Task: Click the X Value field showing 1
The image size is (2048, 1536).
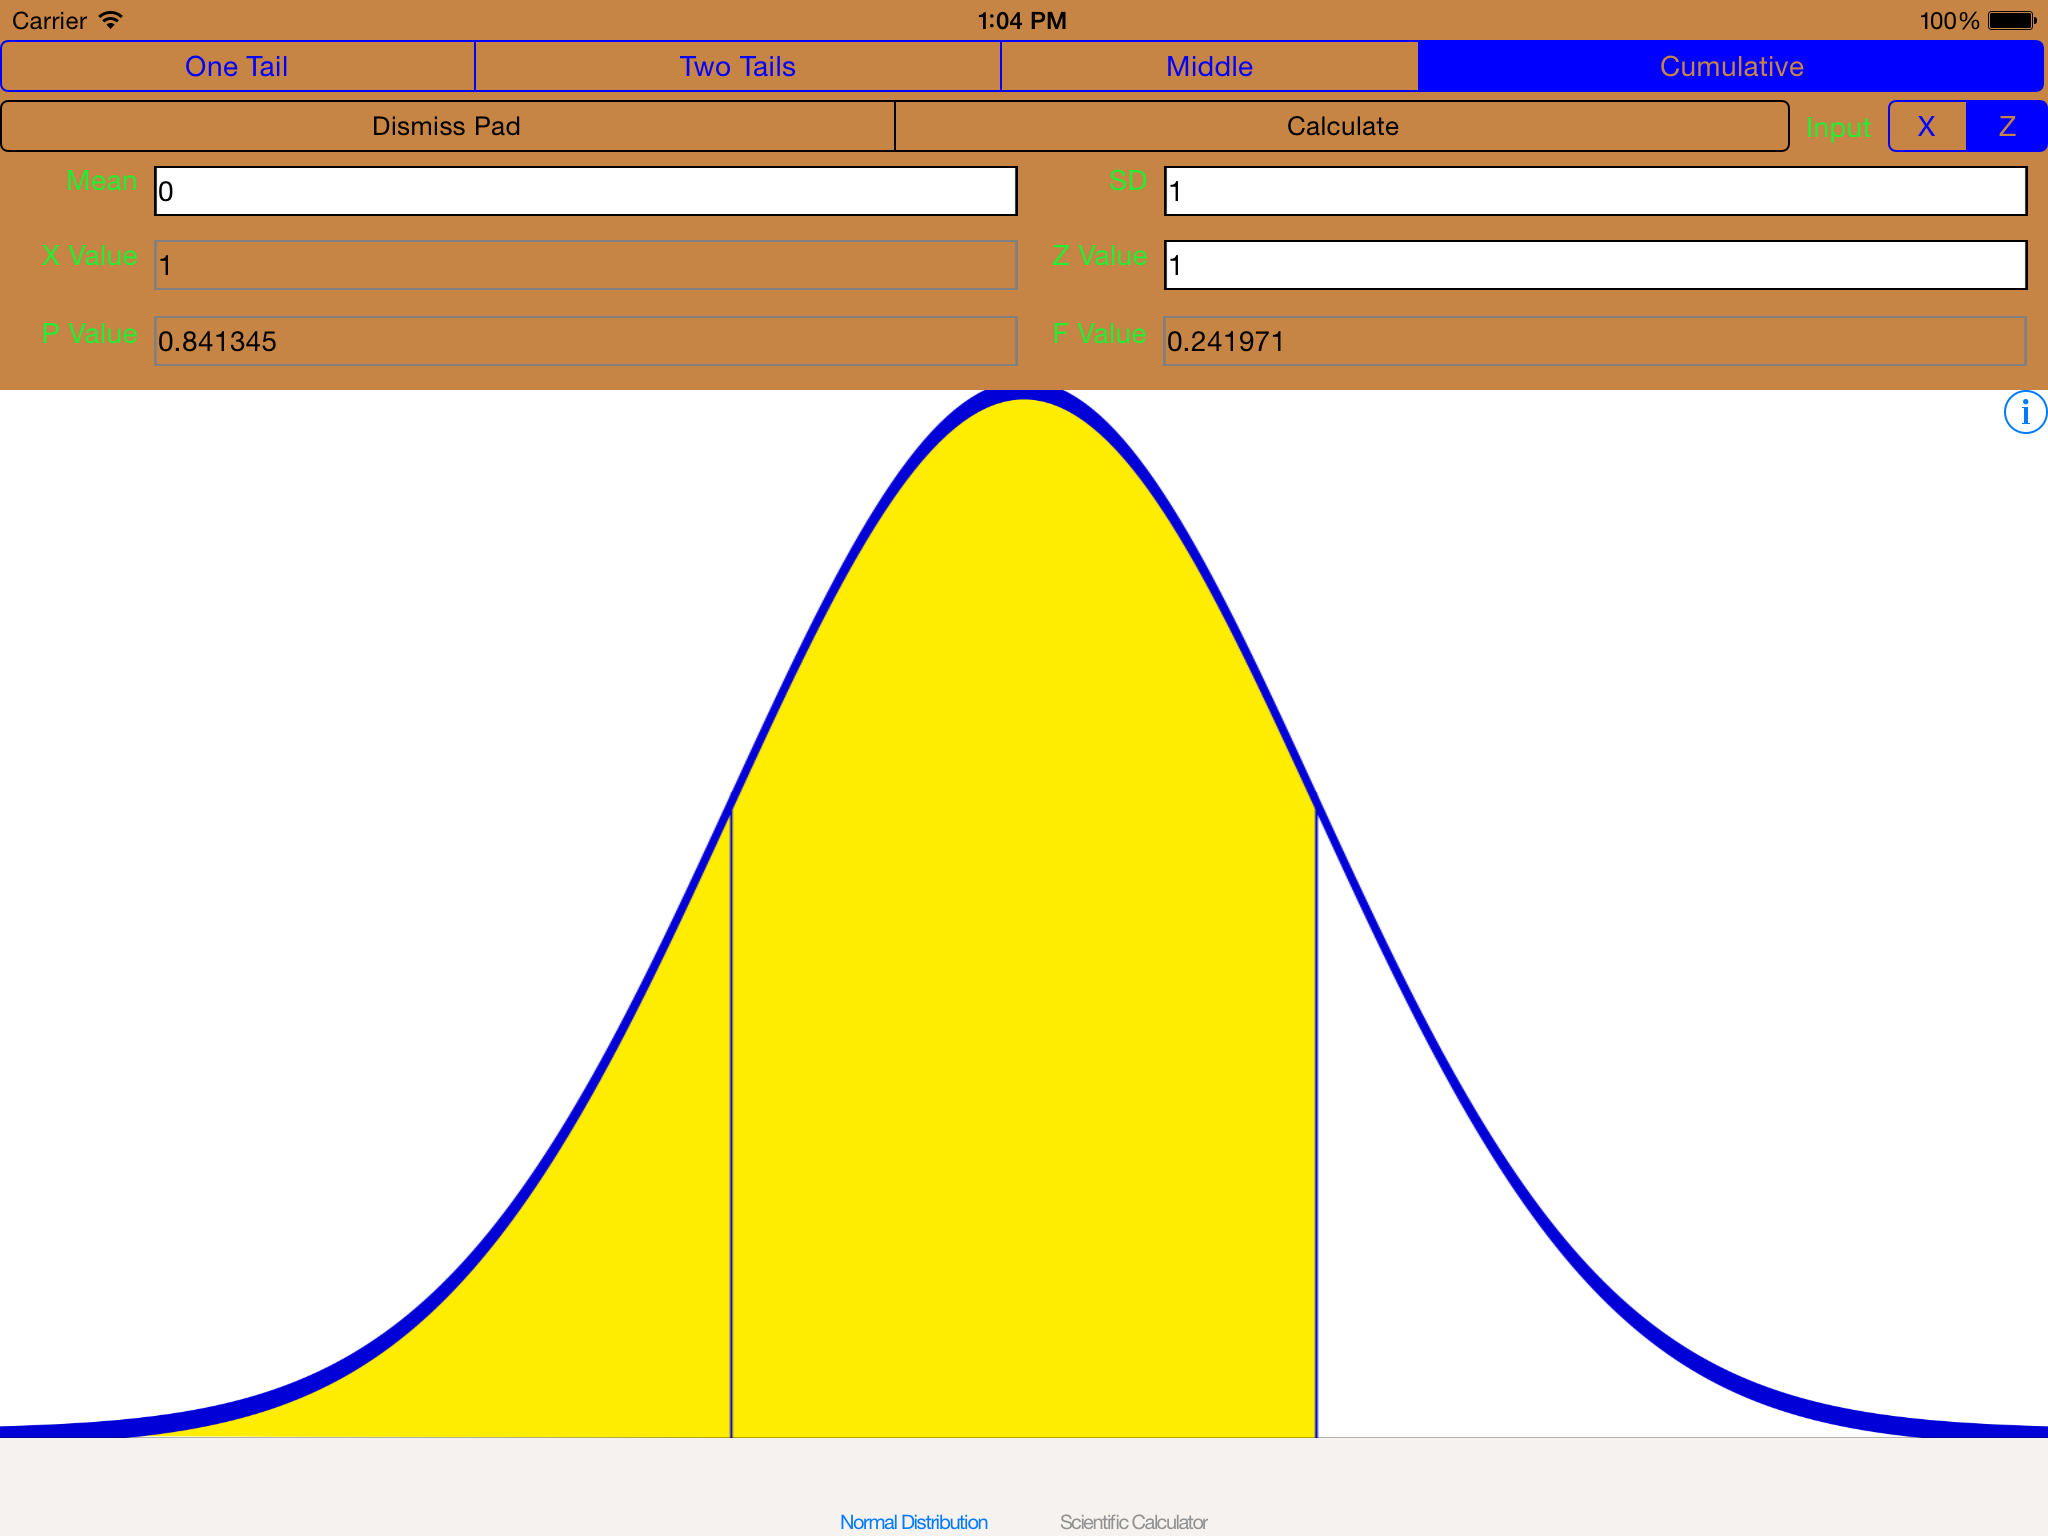Action: [586, 265]
